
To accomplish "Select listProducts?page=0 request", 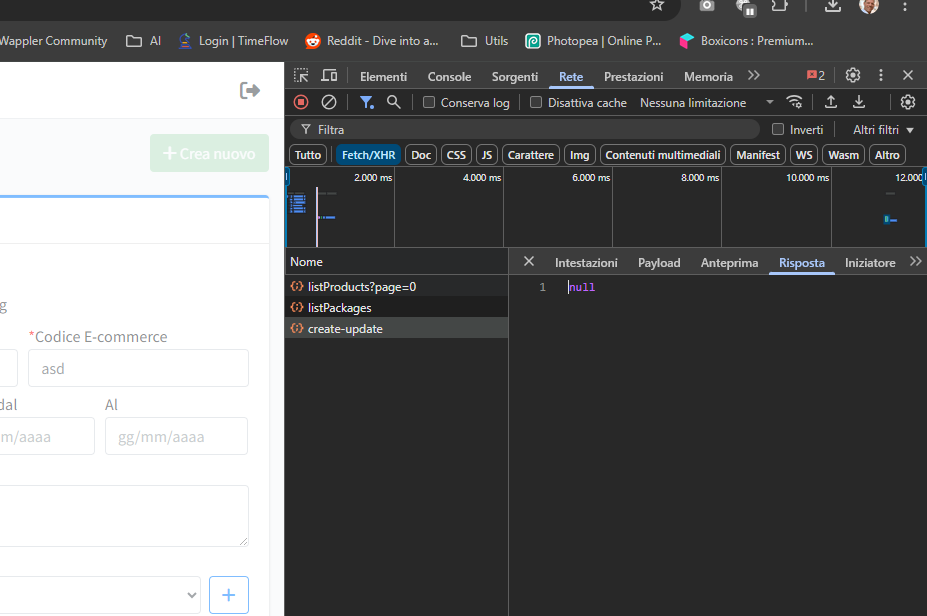I will tap(397, 287).
